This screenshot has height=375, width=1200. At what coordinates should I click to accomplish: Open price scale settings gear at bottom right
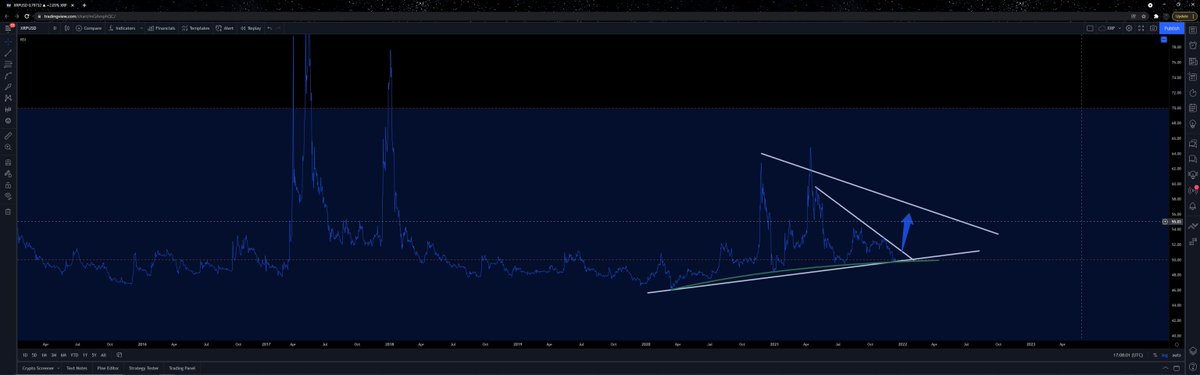(x=1177, y=345)
